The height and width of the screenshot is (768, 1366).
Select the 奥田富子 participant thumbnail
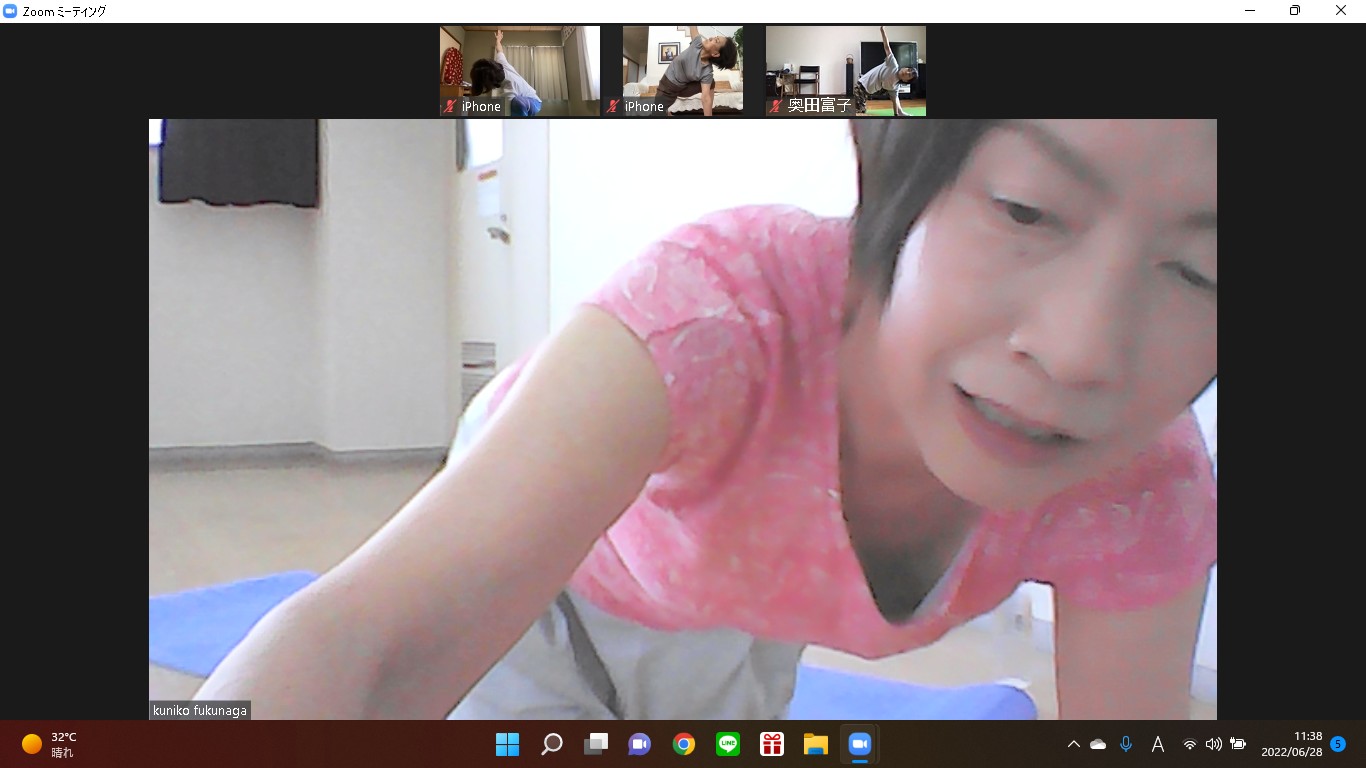click(x=846, y=71)
